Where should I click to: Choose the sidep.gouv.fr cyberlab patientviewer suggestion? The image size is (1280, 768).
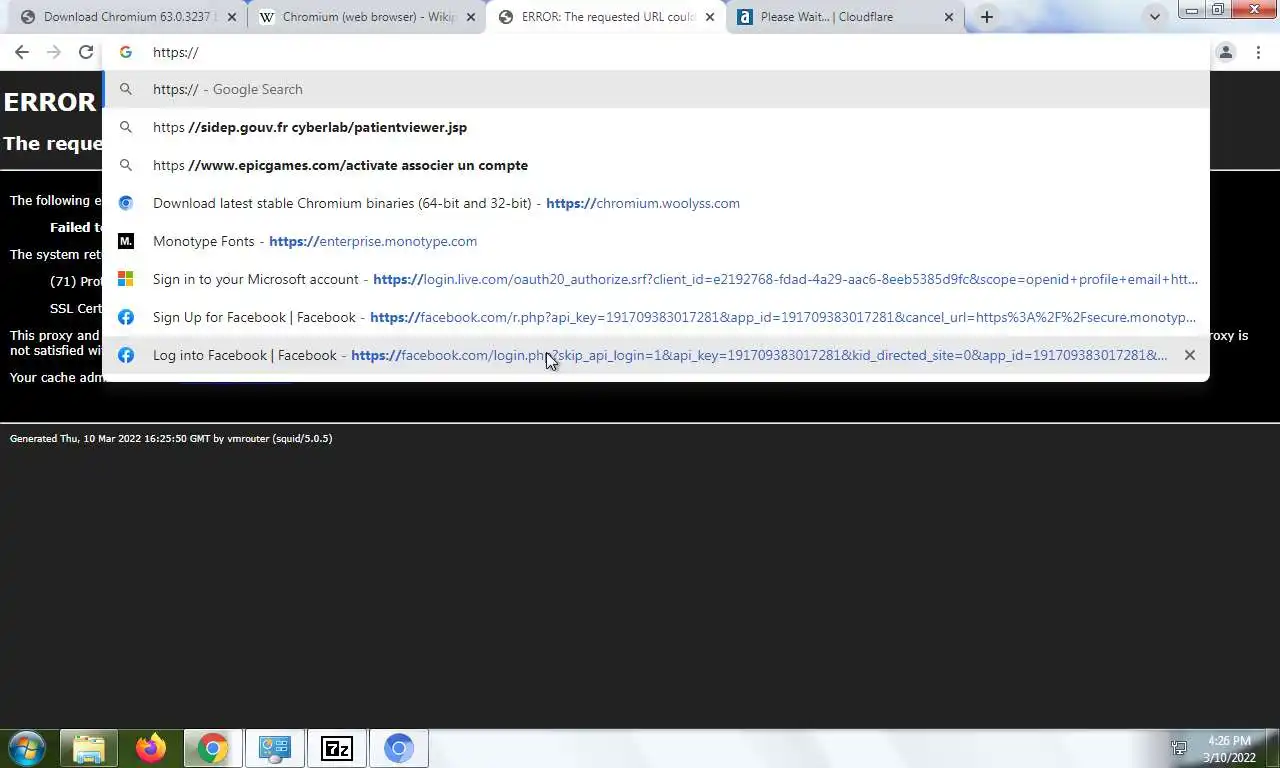pos(656,127)
